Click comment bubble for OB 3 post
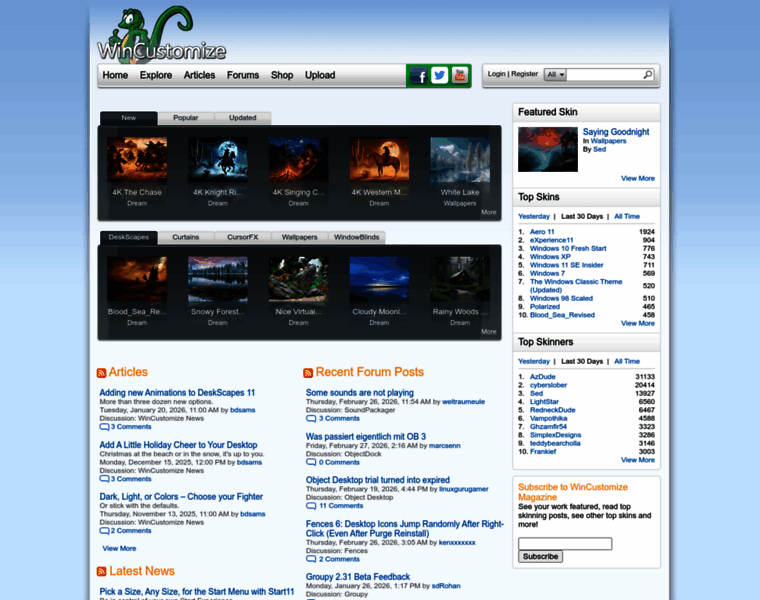760x600 pixels. tap(311, 462)
